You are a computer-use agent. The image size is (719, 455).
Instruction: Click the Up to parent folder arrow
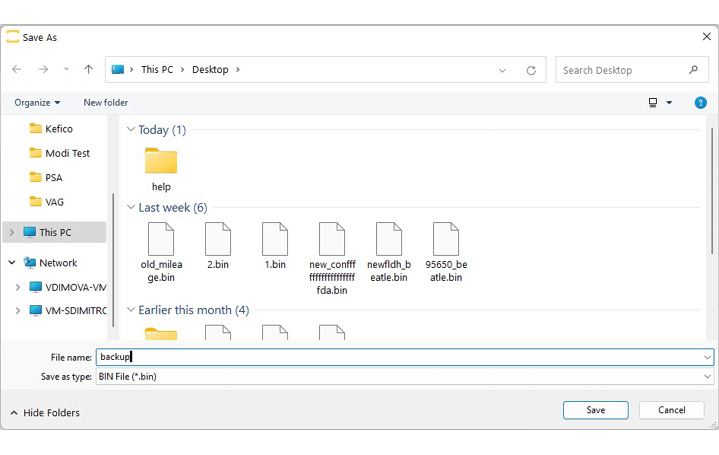pyautogui.click(x=89, y=70)
